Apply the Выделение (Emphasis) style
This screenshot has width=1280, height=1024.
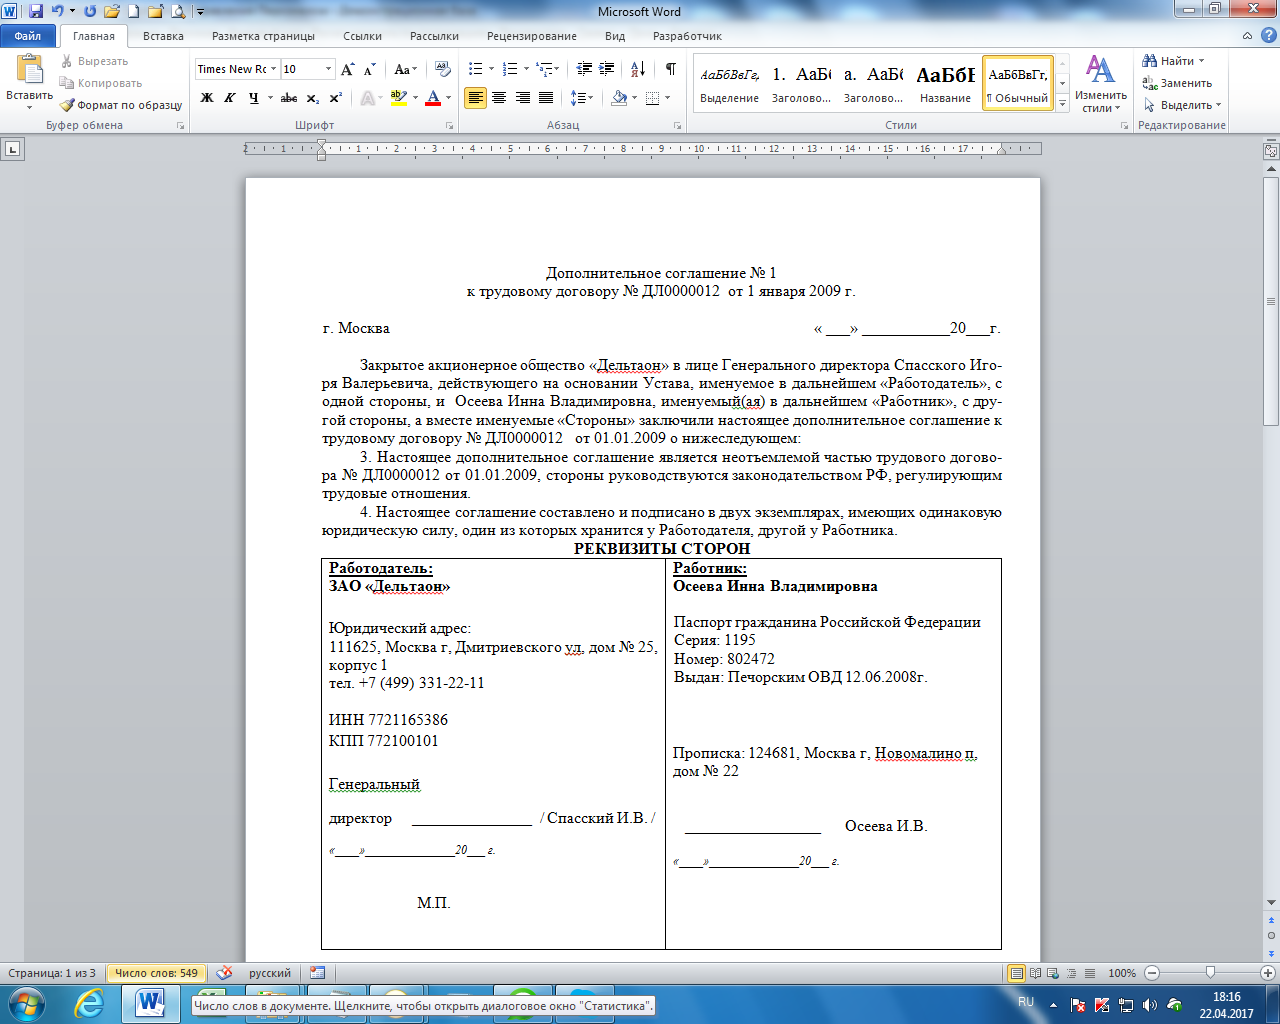729,83
